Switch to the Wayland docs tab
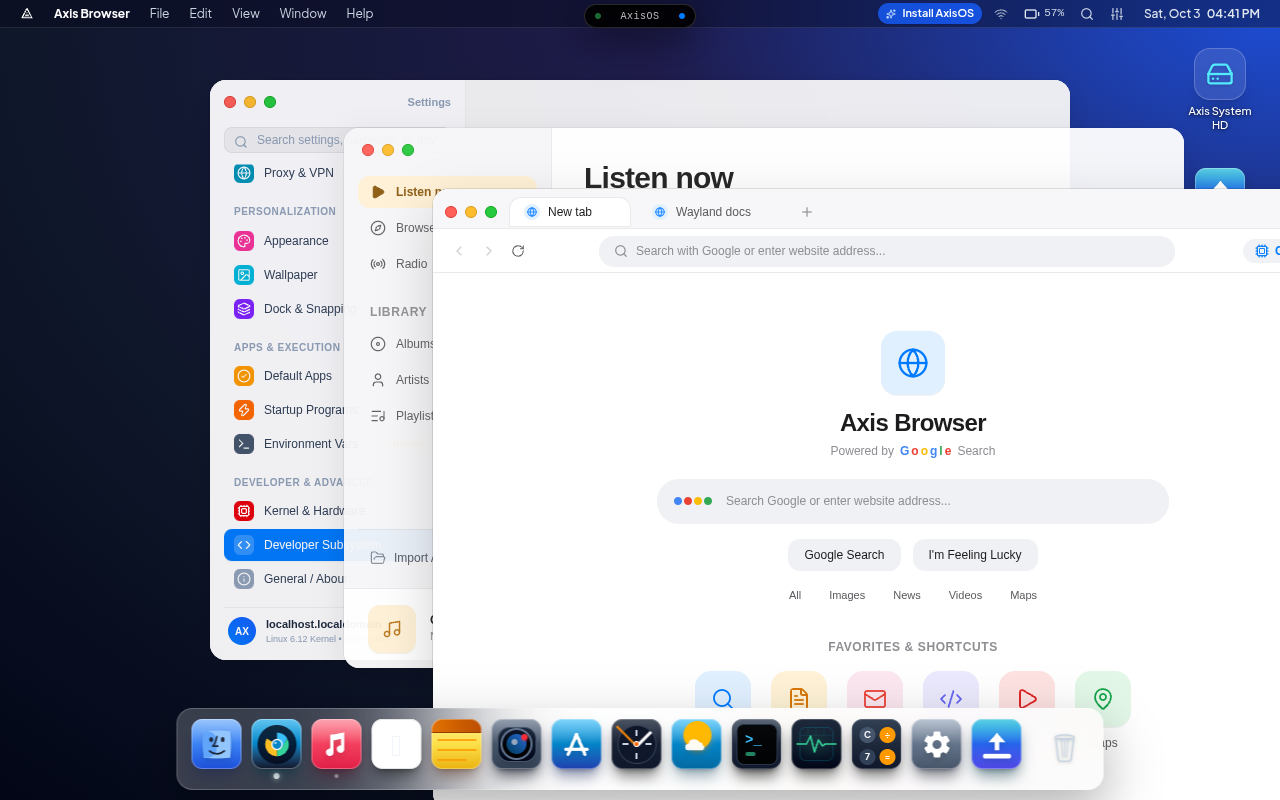This screenshot has width=1280, height=800. click(x=712, y=212)
